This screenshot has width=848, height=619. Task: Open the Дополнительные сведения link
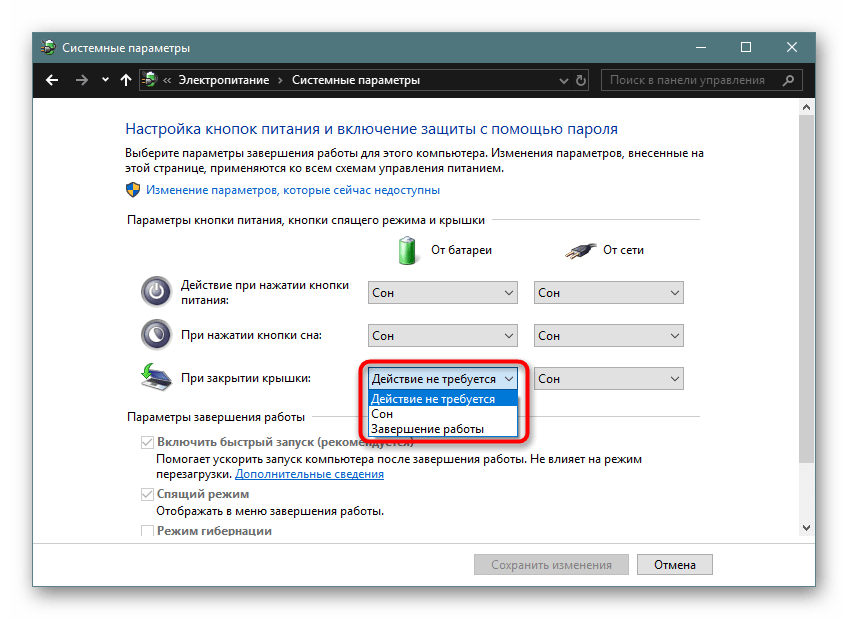point(310,474)
